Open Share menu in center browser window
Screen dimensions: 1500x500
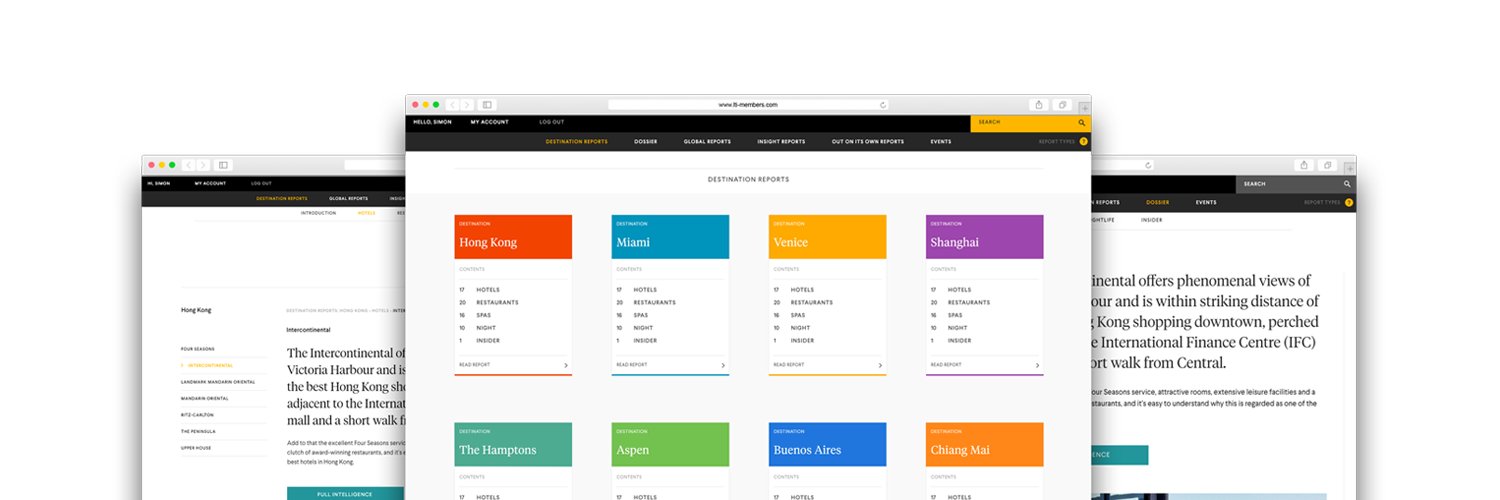click(1039, 104)
